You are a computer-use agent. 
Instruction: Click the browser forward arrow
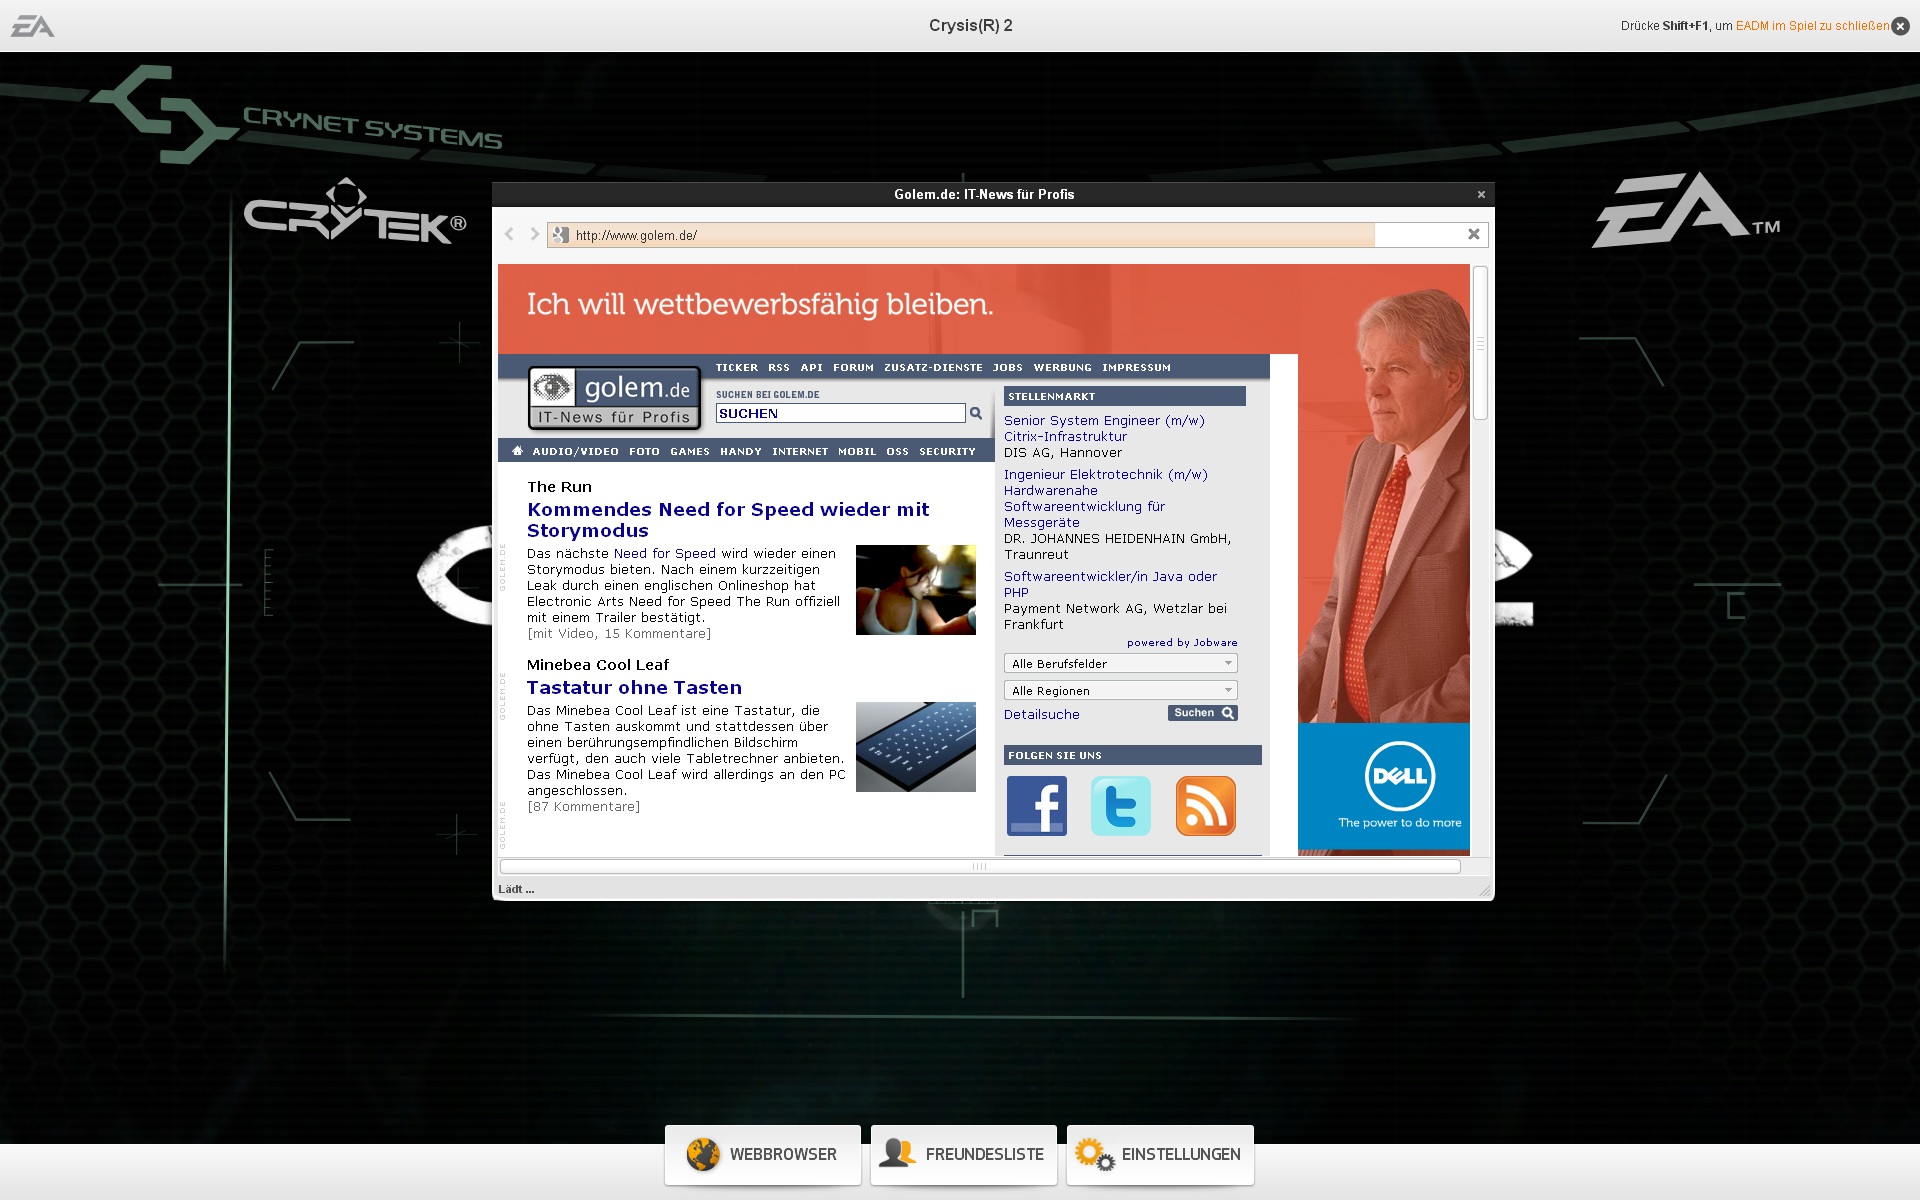[x=534, y=234]
